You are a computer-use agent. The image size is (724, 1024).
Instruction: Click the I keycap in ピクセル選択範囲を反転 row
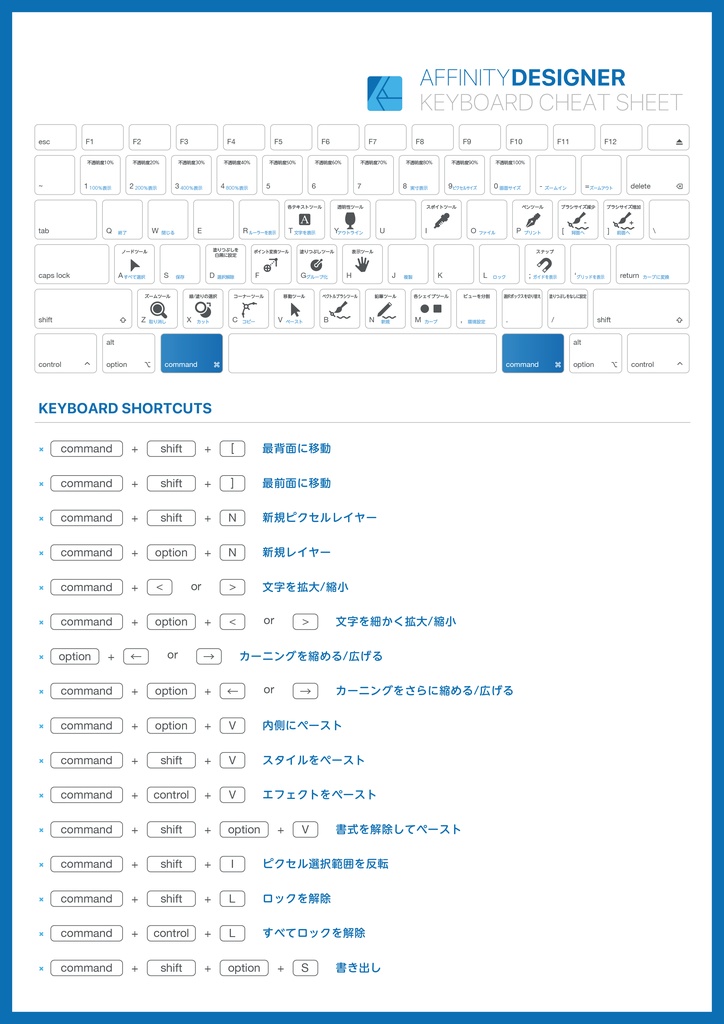232,864
